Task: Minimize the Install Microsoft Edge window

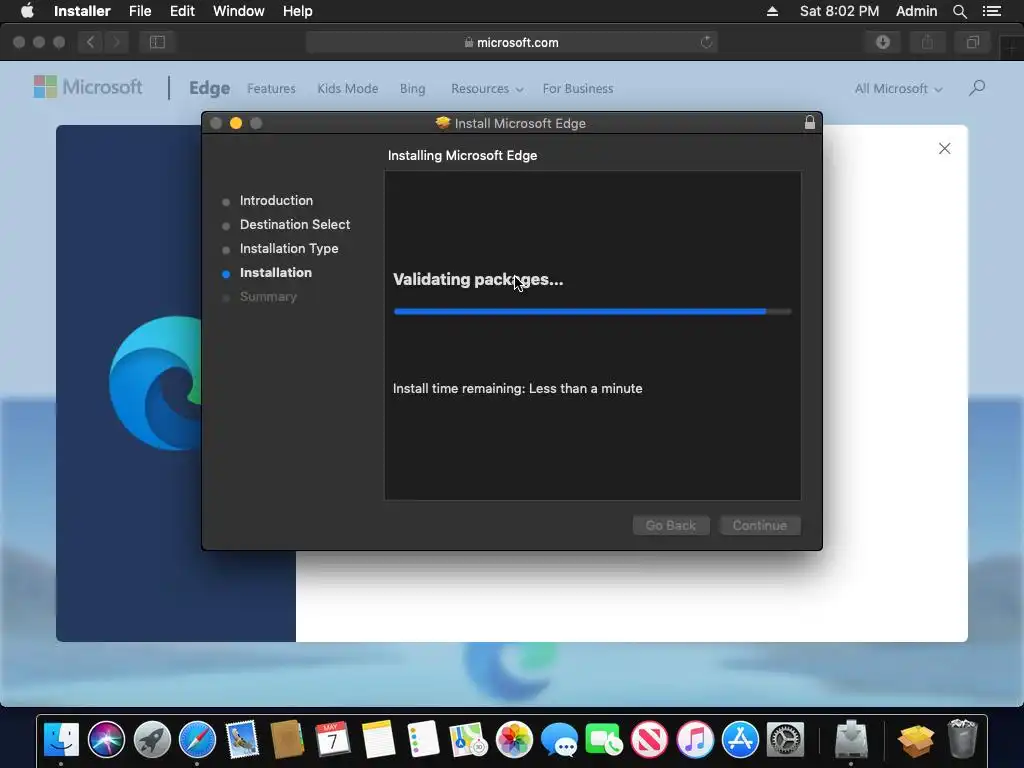Action: click(236, 123)
